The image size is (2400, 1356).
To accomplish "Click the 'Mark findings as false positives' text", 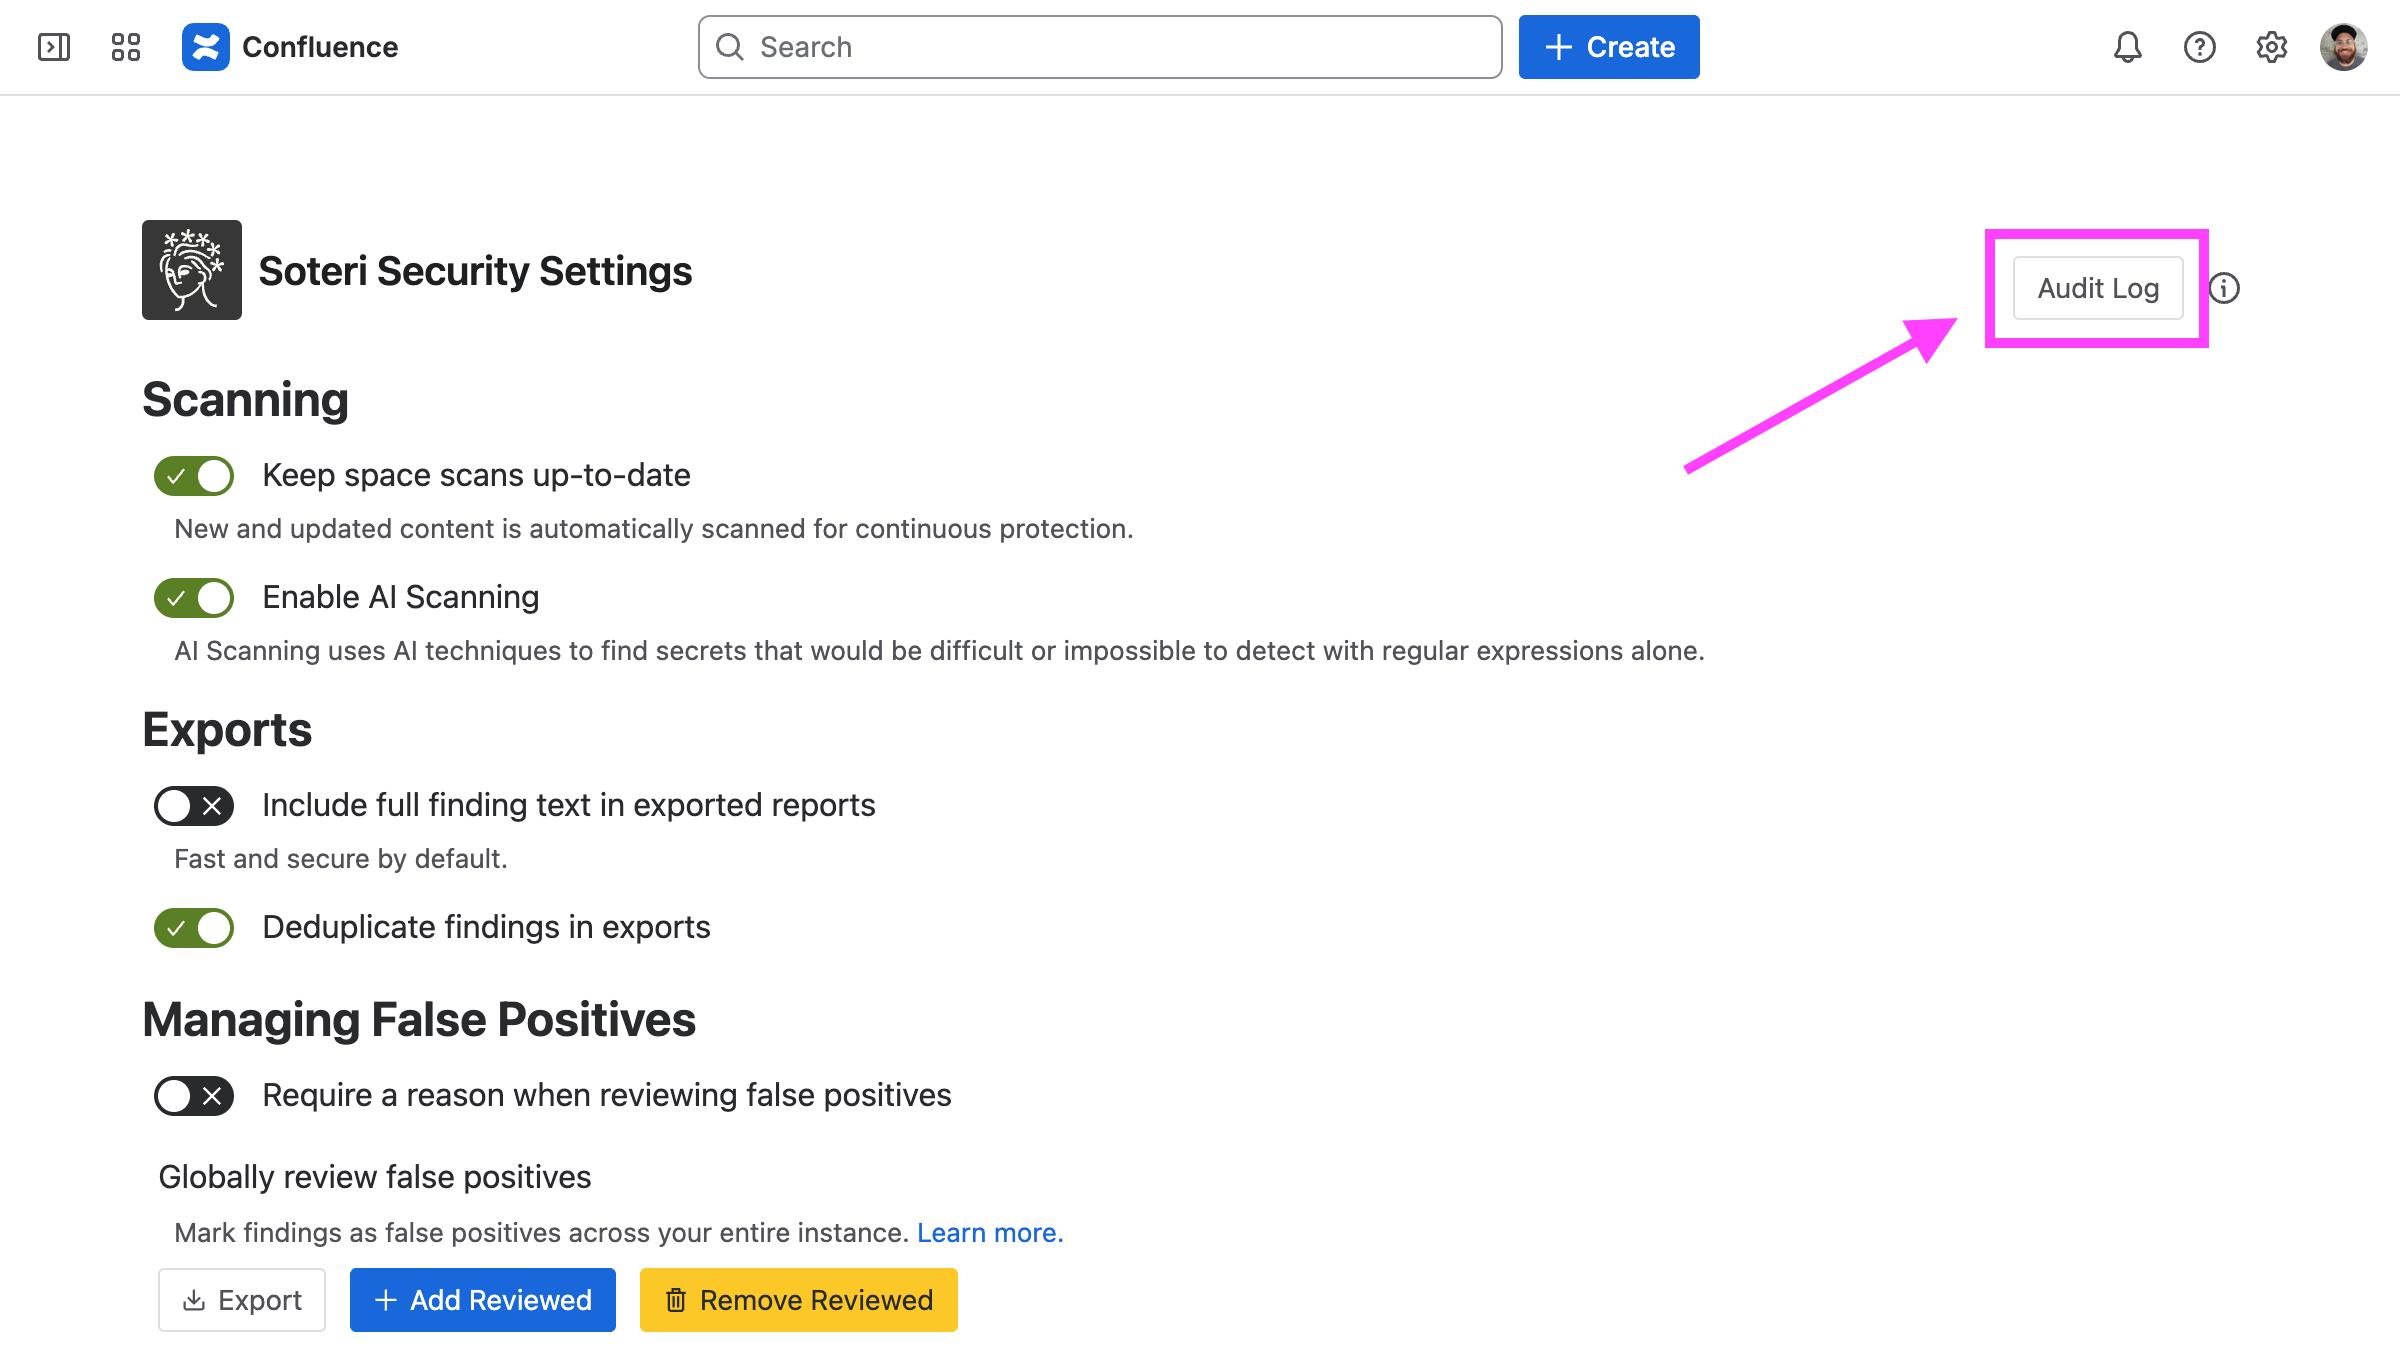I will 541,1233.
